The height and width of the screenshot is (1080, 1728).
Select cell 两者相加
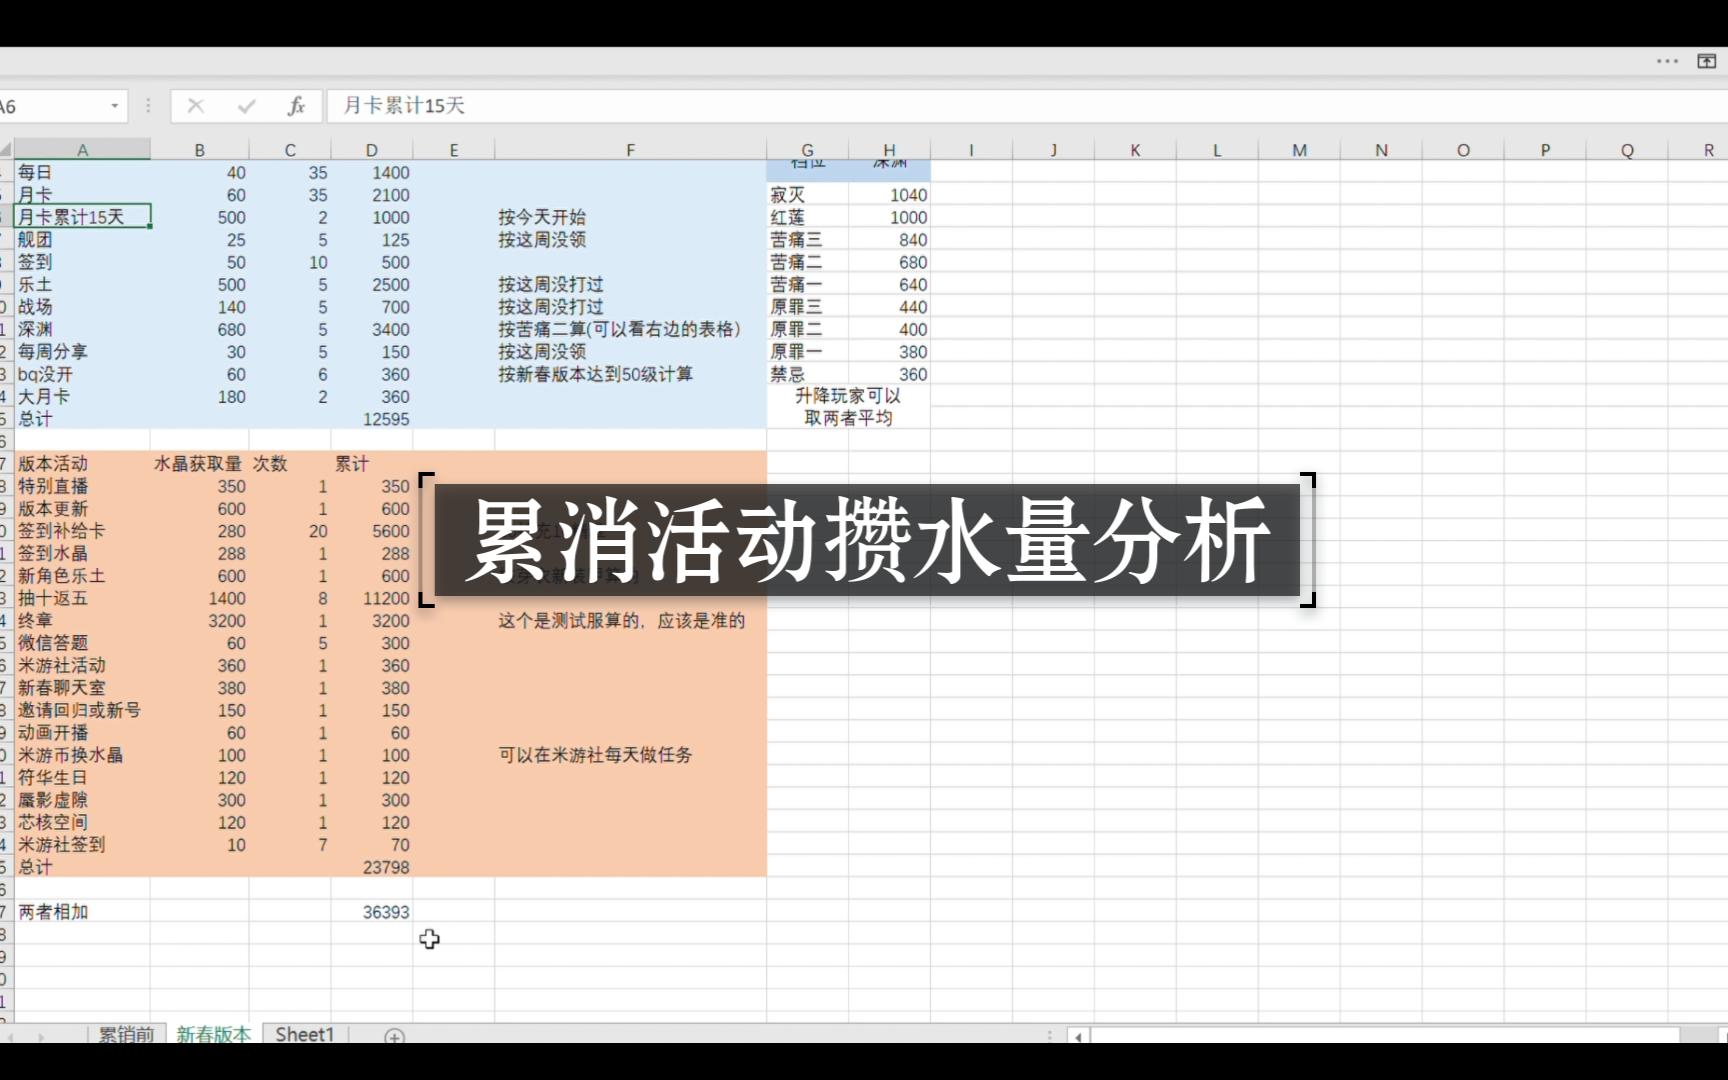click(x=82, y=912)
